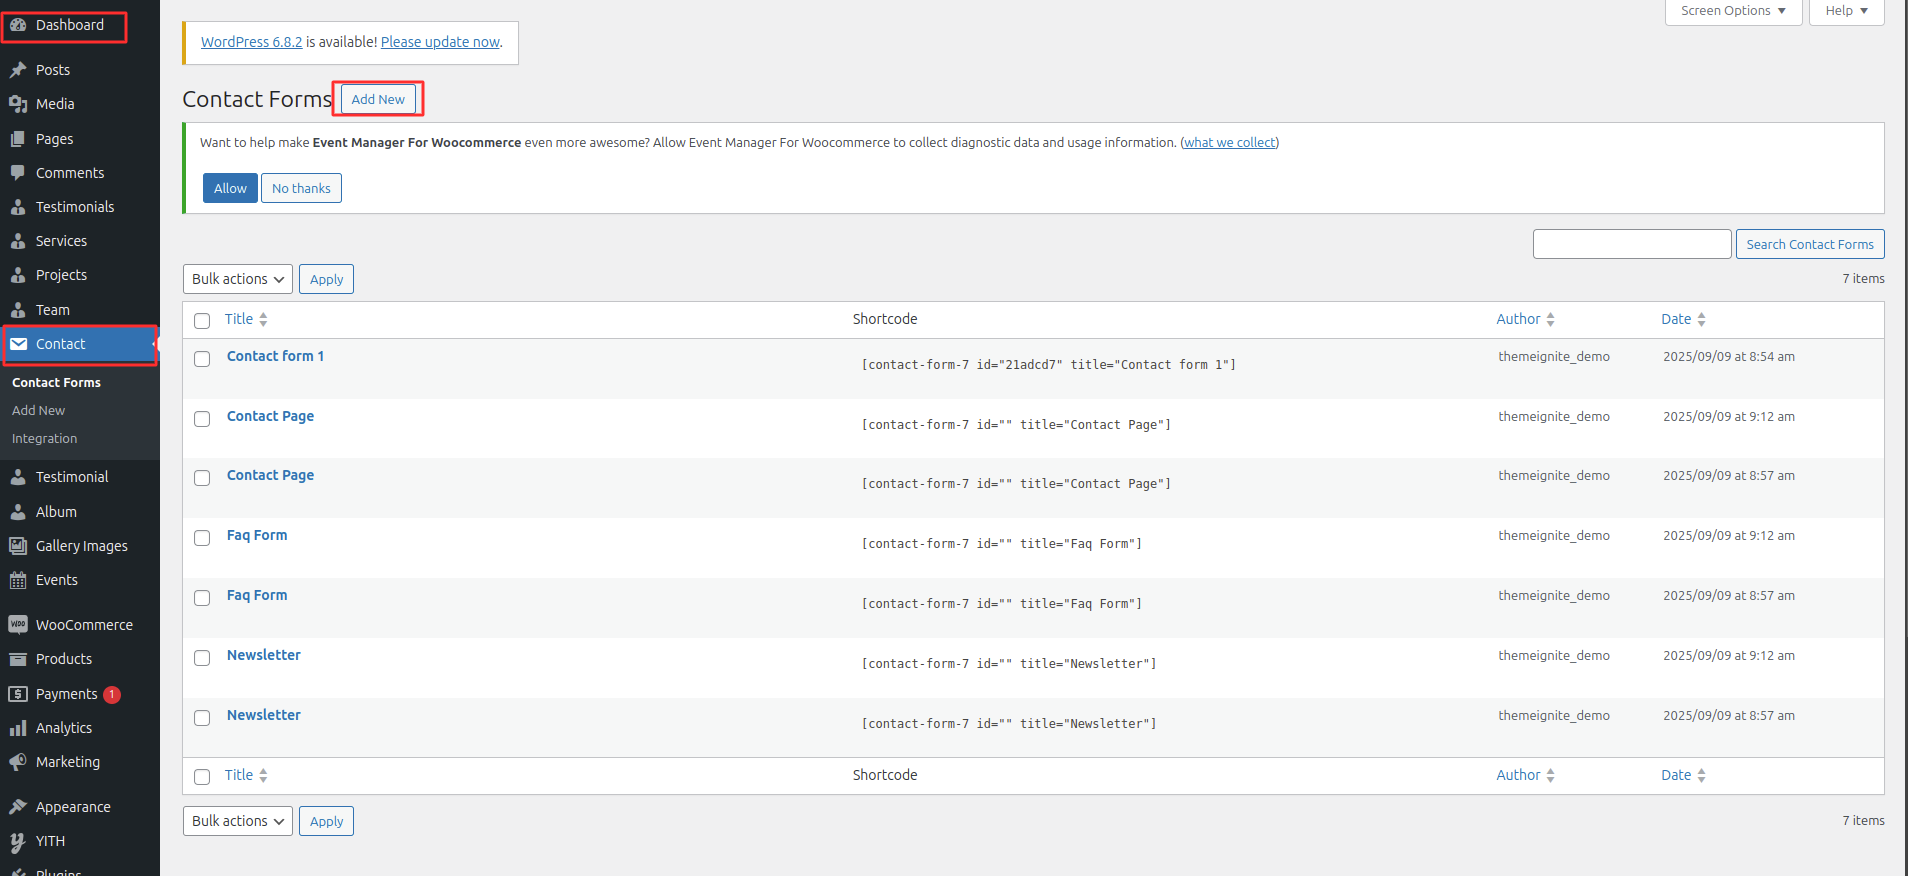Viewport: 1908px width, 876px height.
Task: Click the Payments notification badge
Action: pos(112,694)
